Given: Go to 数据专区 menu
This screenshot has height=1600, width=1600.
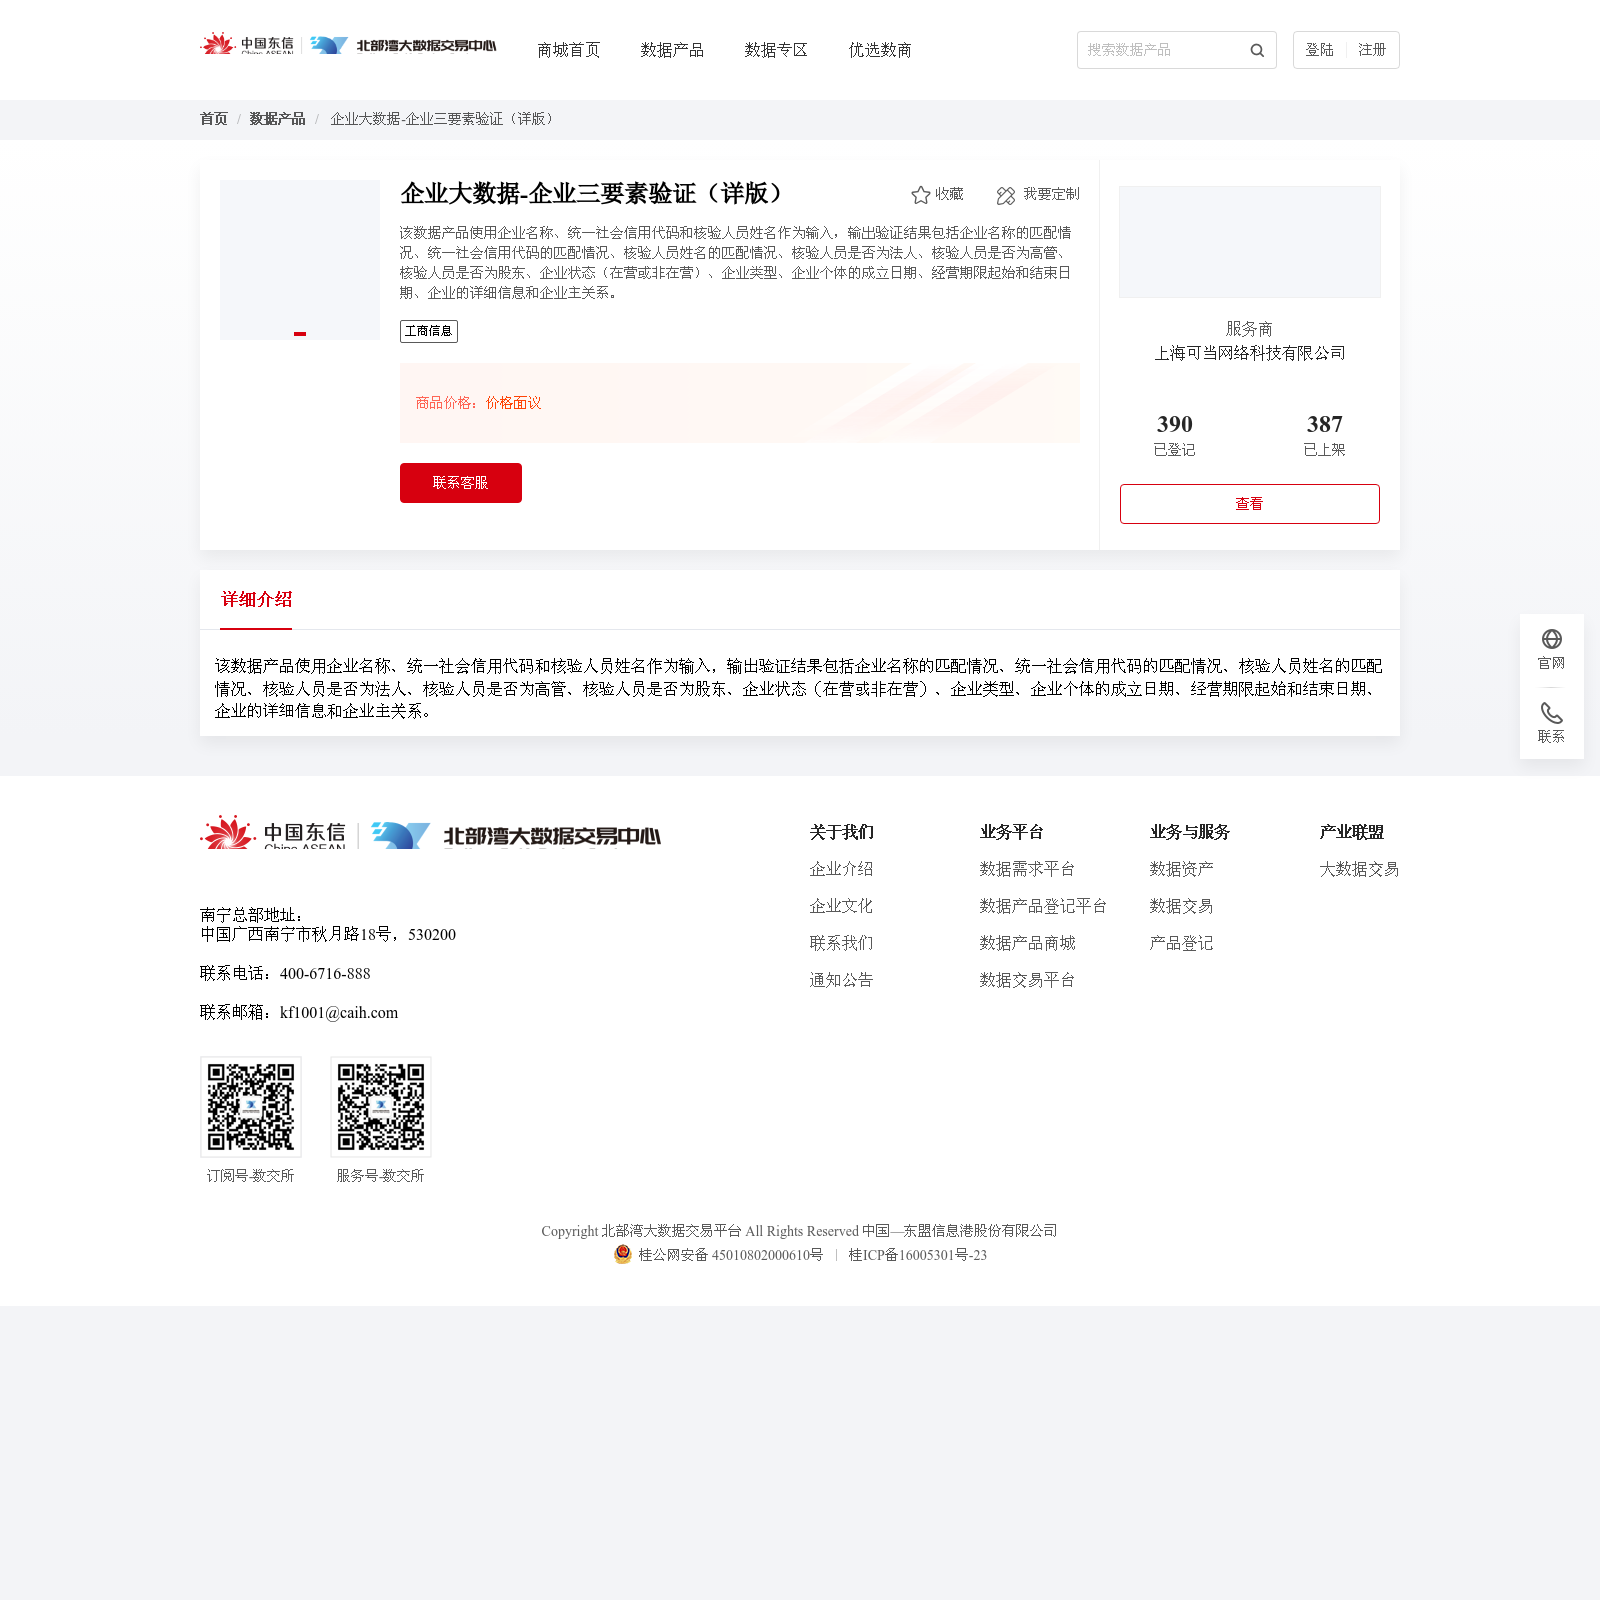Looking at the screenshot, I should 776,50.
